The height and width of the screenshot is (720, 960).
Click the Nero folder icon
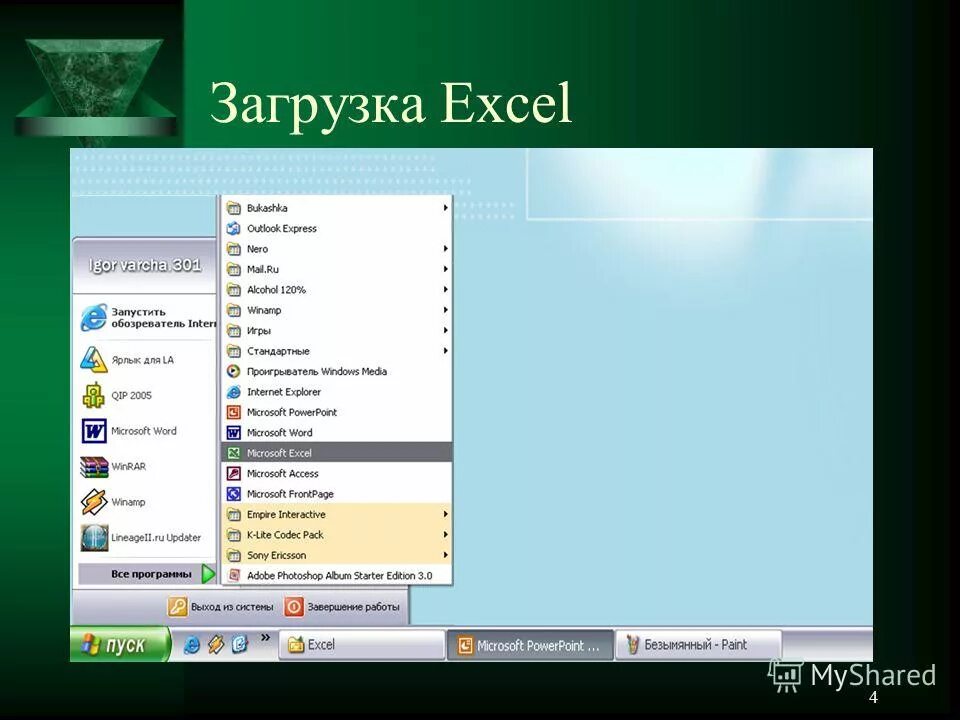coord(233,249)
